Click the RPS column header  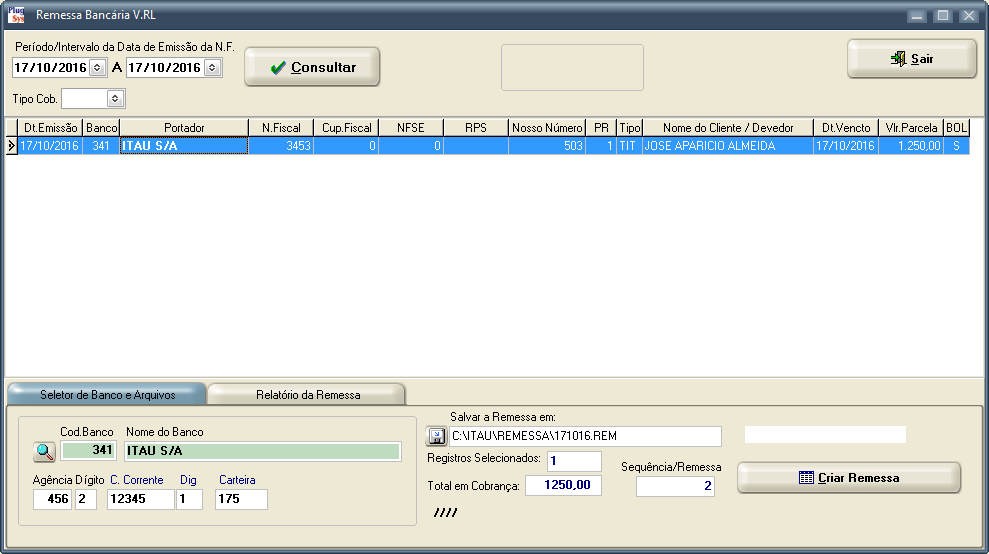(x=476, y=127)
